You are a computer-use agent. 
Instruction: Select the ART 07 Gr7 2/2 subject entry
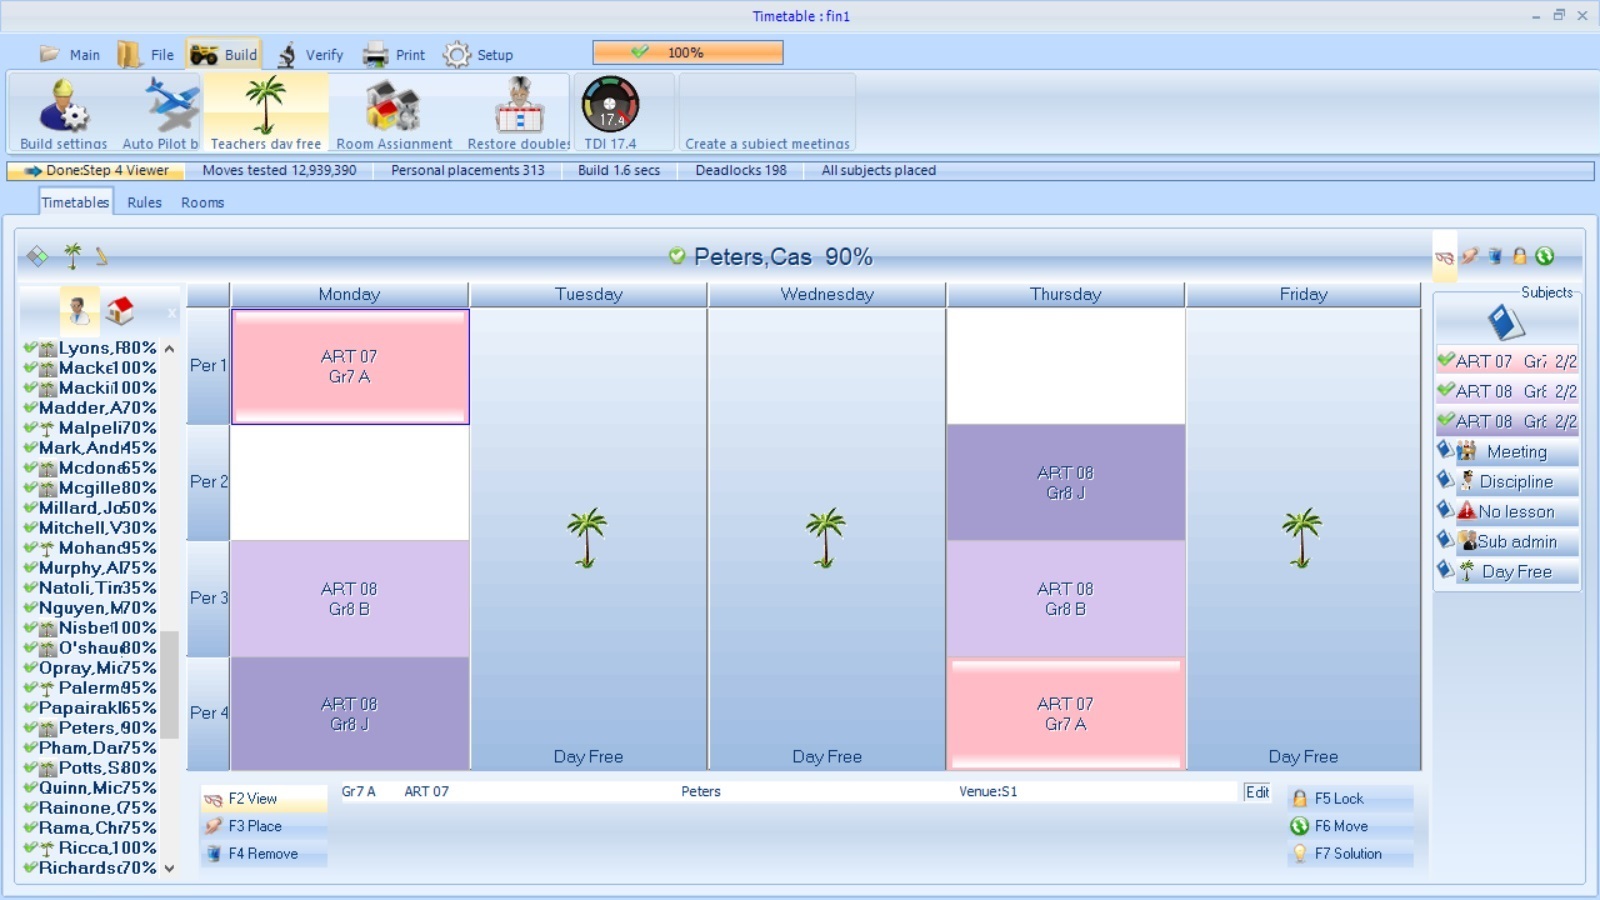[x=1507, y=362]
